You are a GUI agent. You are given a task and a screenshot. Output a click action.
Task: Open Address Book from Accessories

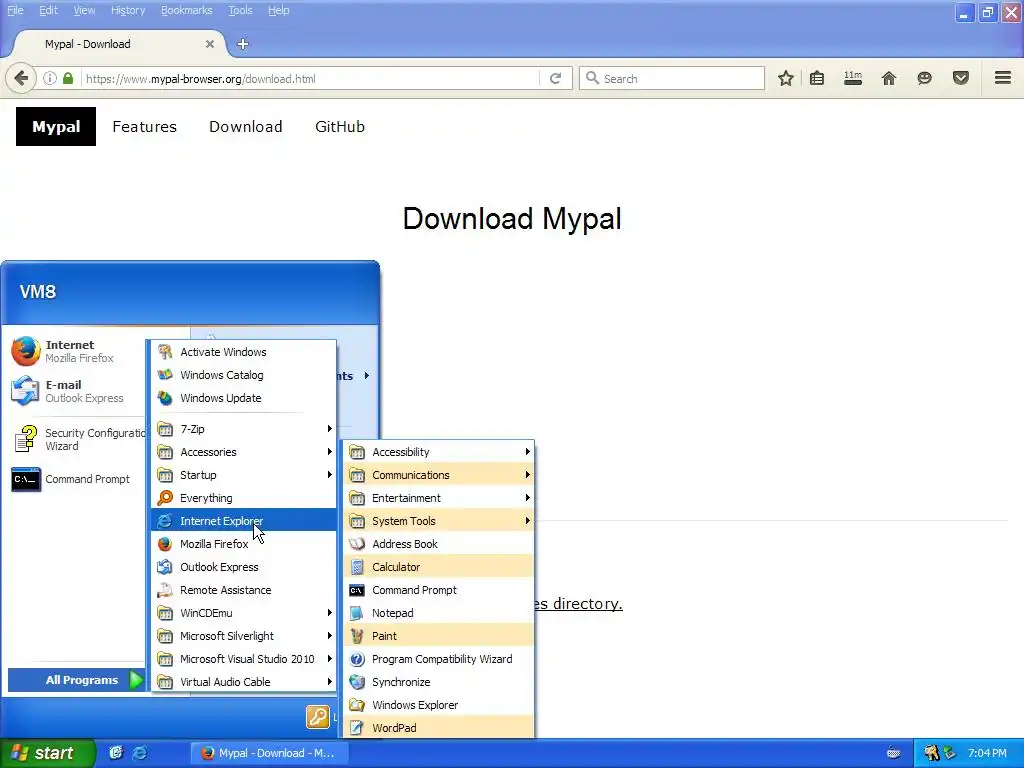point(438,544)
